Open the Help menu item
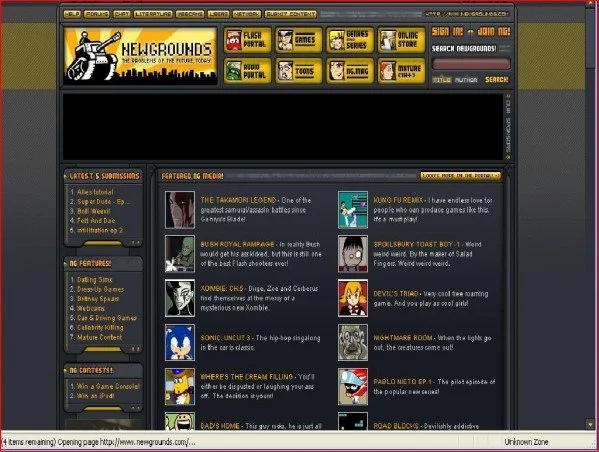The image size is (599, 452). point(72,14)
